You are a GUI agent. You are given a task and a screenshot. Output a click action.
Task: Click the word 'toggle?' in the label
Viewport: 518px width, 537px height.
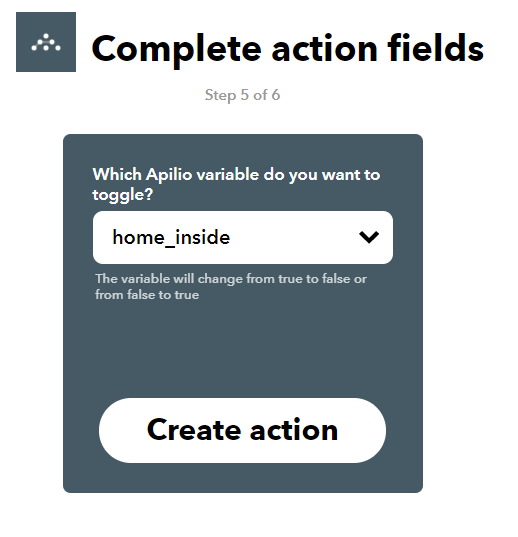pyautogui.click(x=123, y=195)
